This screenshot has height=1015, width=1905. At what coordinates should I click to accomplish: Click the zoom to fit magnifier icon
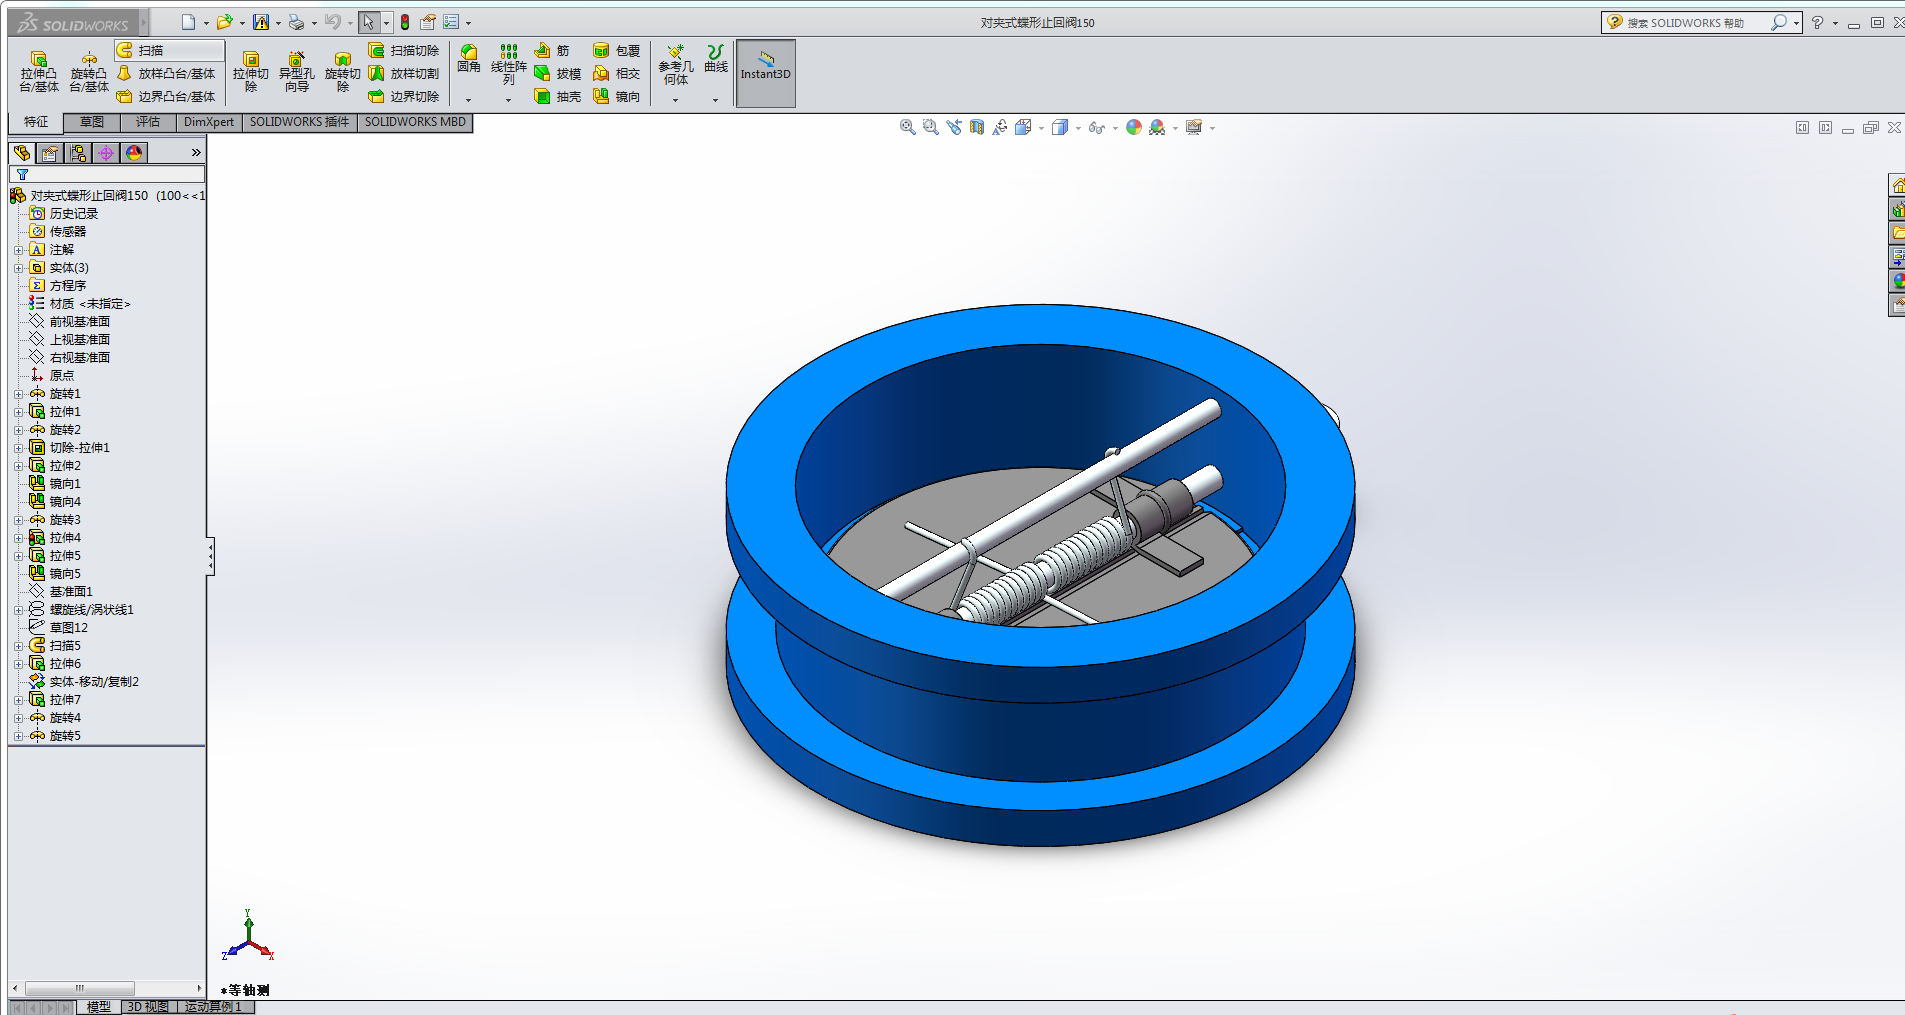tap(907, 128)
